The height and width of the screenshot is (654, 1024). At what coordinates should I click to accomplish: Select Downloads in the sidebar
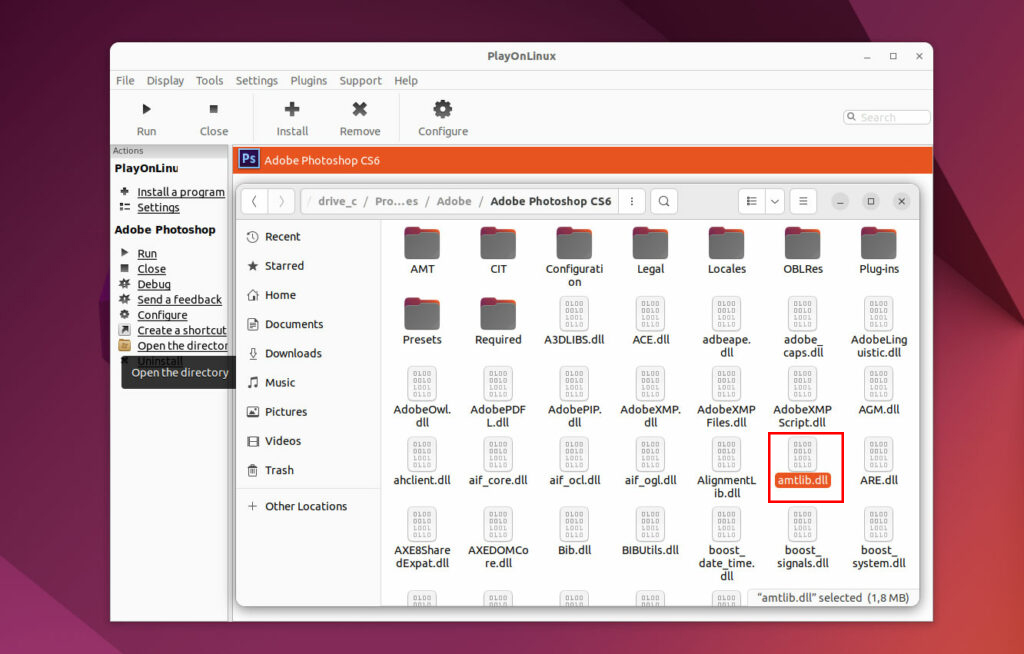click(293, 353)
